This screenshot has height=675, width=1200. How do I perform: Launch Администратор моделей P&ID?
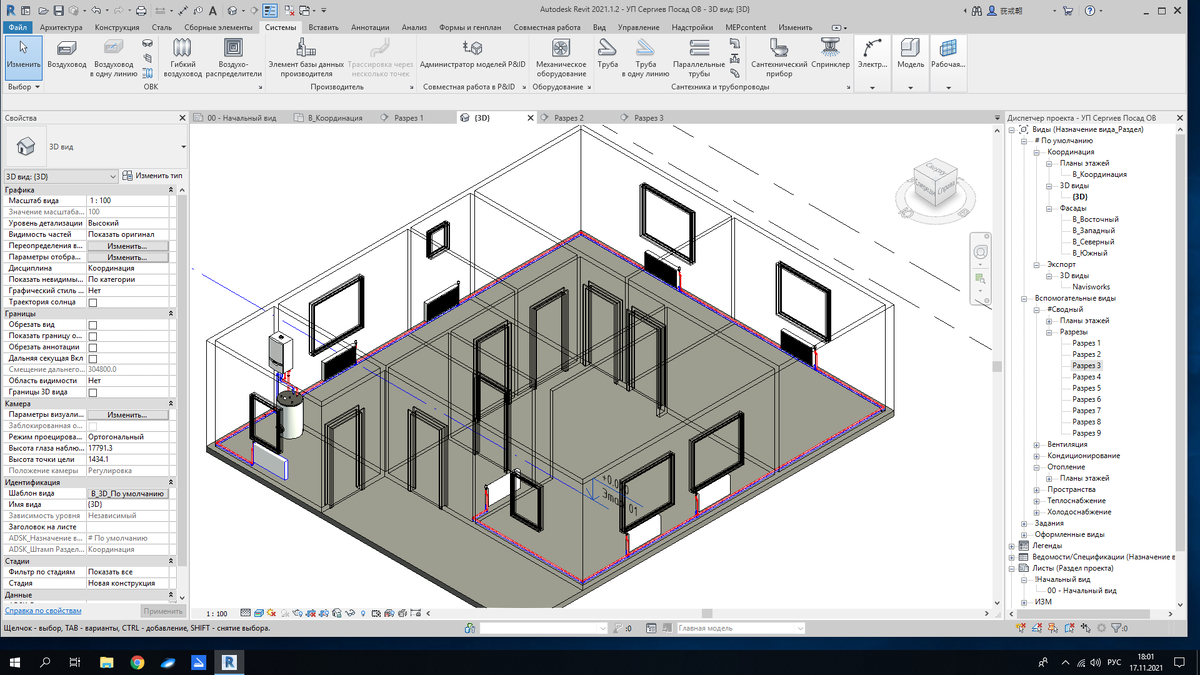point(473,56)
